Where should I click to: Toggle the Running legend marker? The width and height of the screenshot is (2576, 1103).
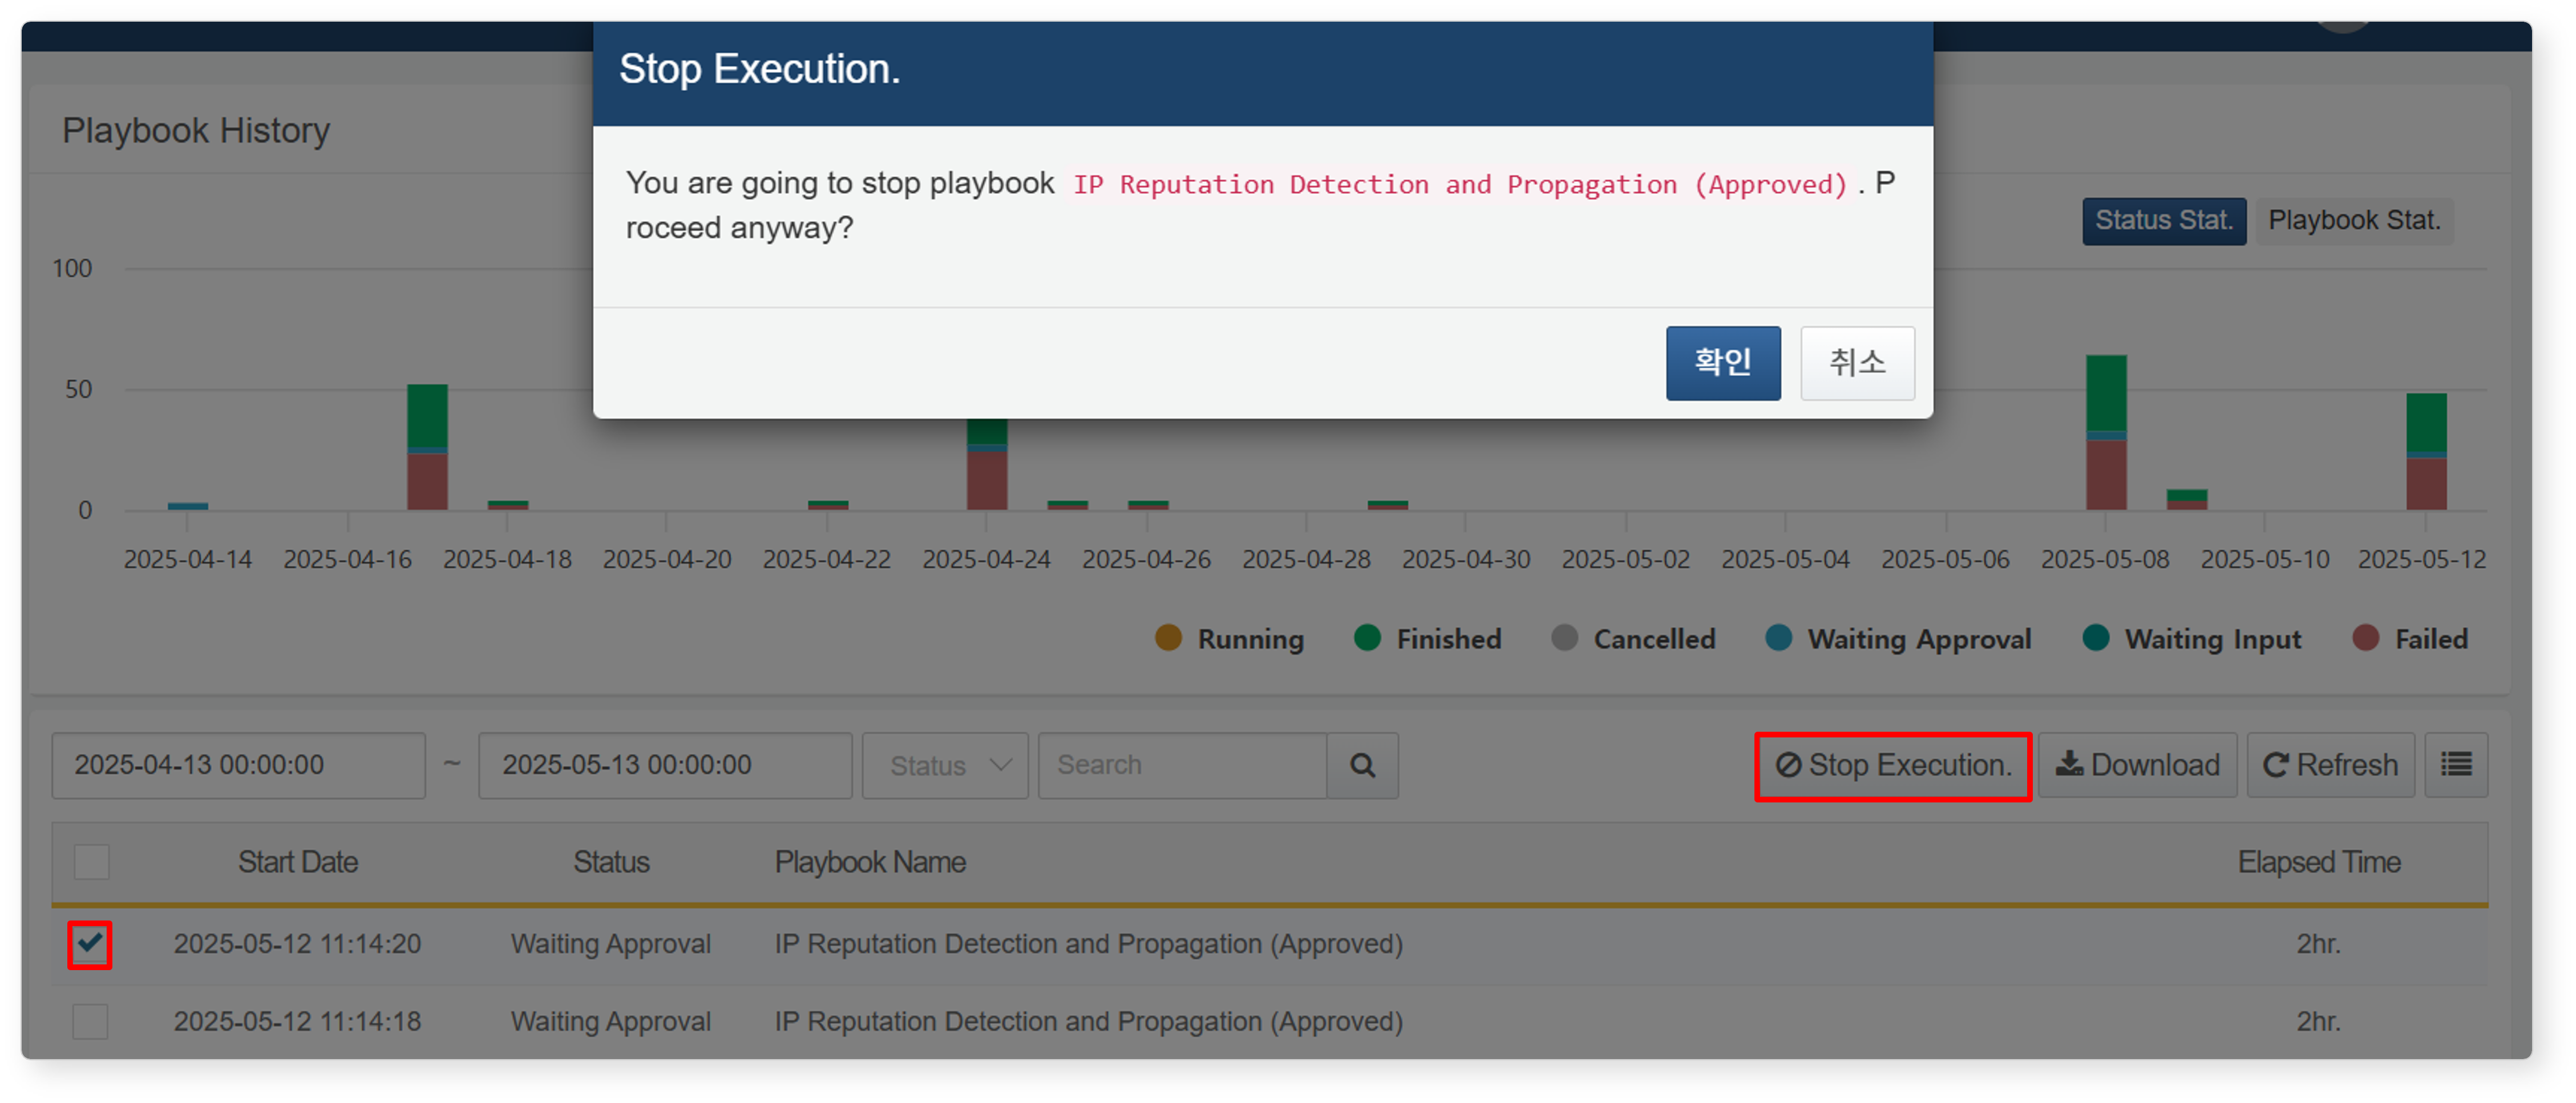pyautogui.click(x=1167, y=638)
